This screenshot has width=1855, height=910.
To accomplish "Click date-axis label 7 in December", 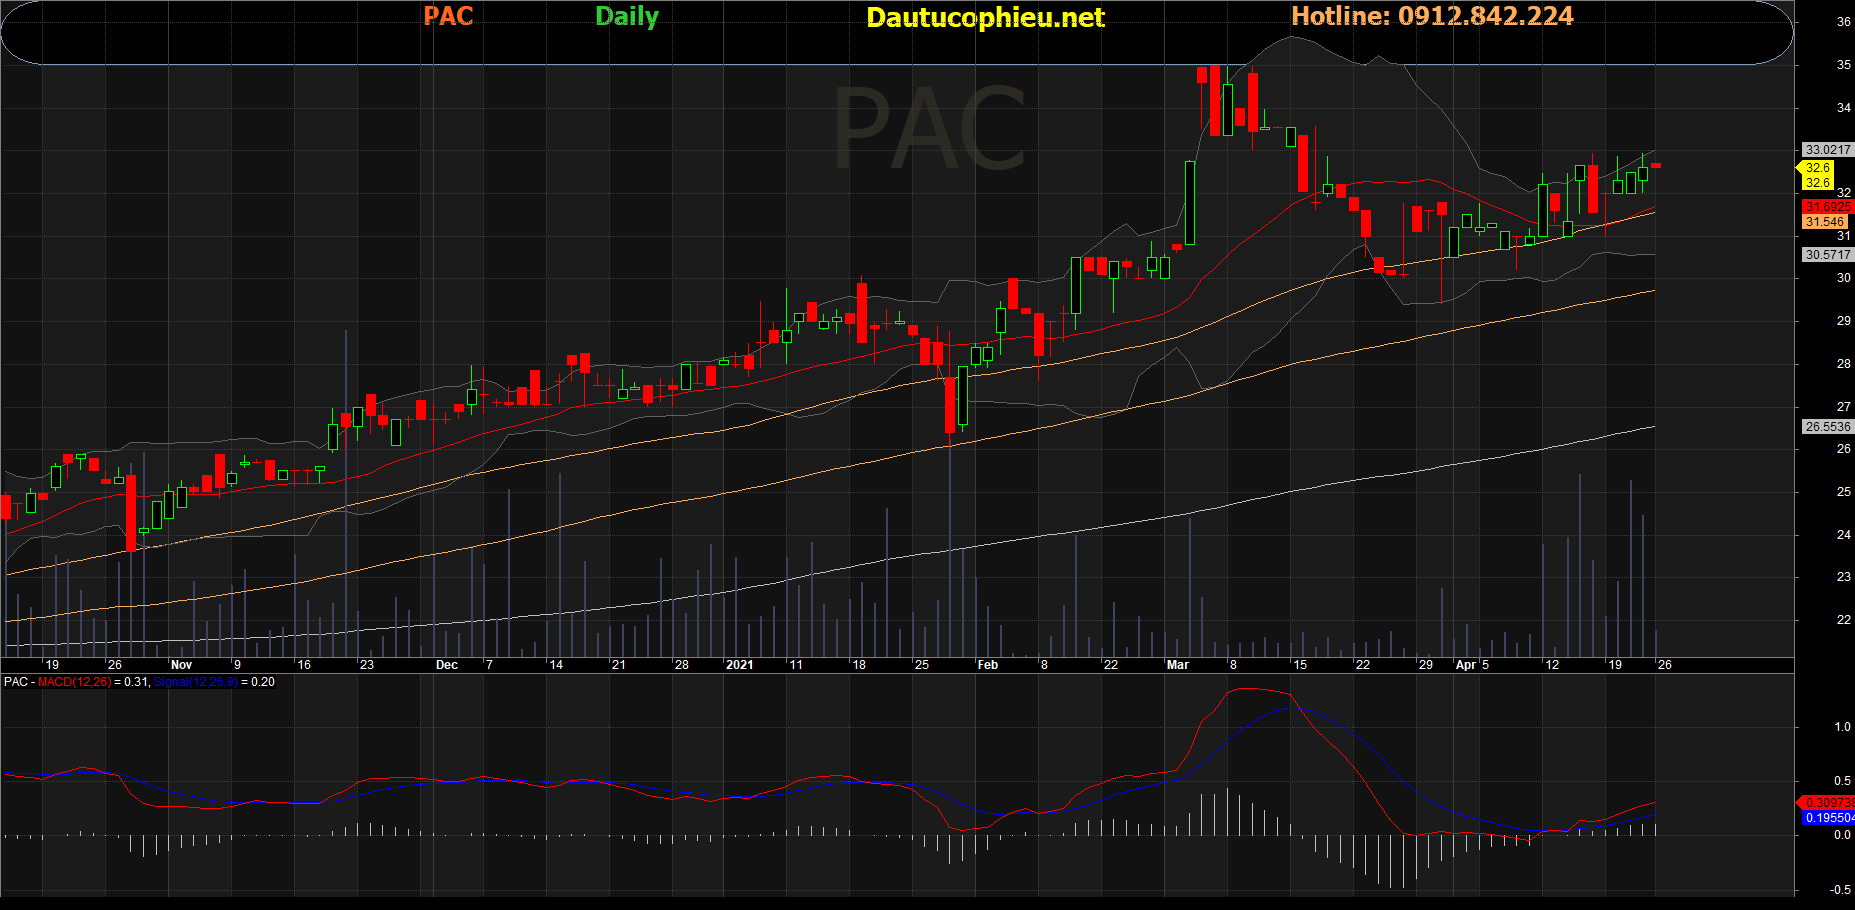I will coord(489,665).
